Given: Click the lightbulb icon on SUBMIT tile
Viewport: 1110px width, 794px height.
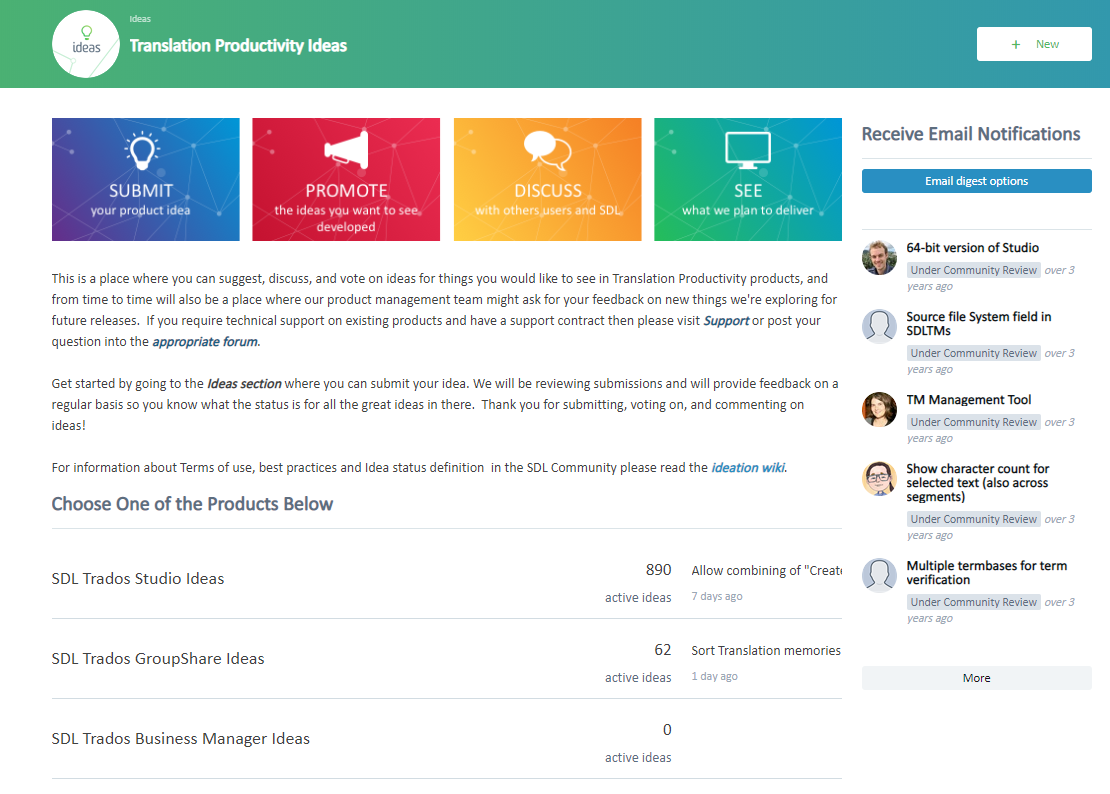Looking at the screenshot, I should click(x=142, y=150).
